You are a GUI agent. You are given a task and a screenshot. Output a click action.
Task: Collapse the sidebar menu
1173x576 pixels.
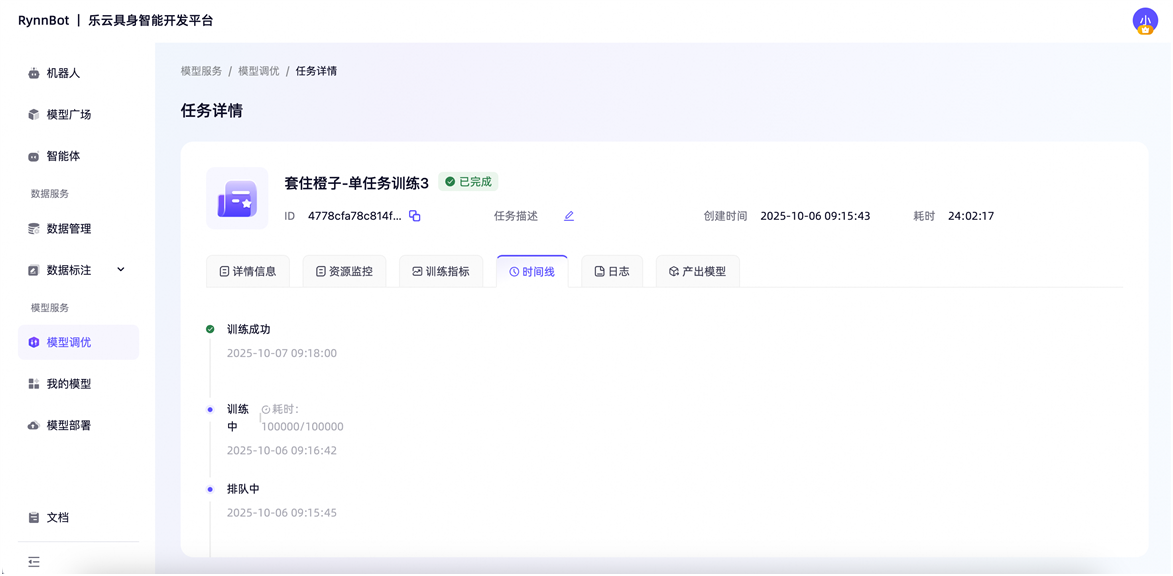point(34,561)
